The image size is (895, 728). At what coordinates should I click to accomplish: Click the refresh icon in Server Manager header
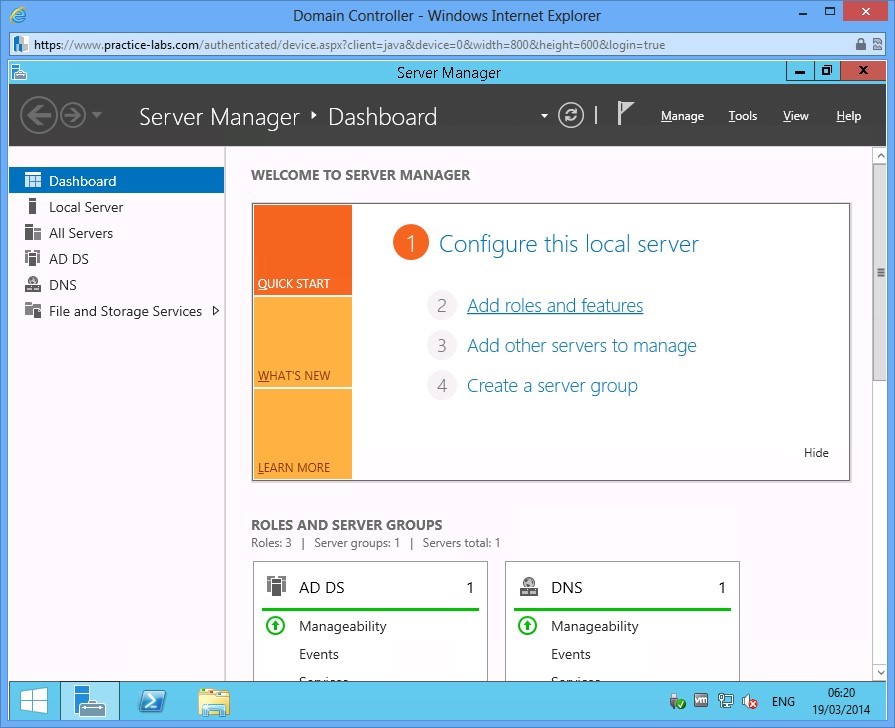click(571, 115)
